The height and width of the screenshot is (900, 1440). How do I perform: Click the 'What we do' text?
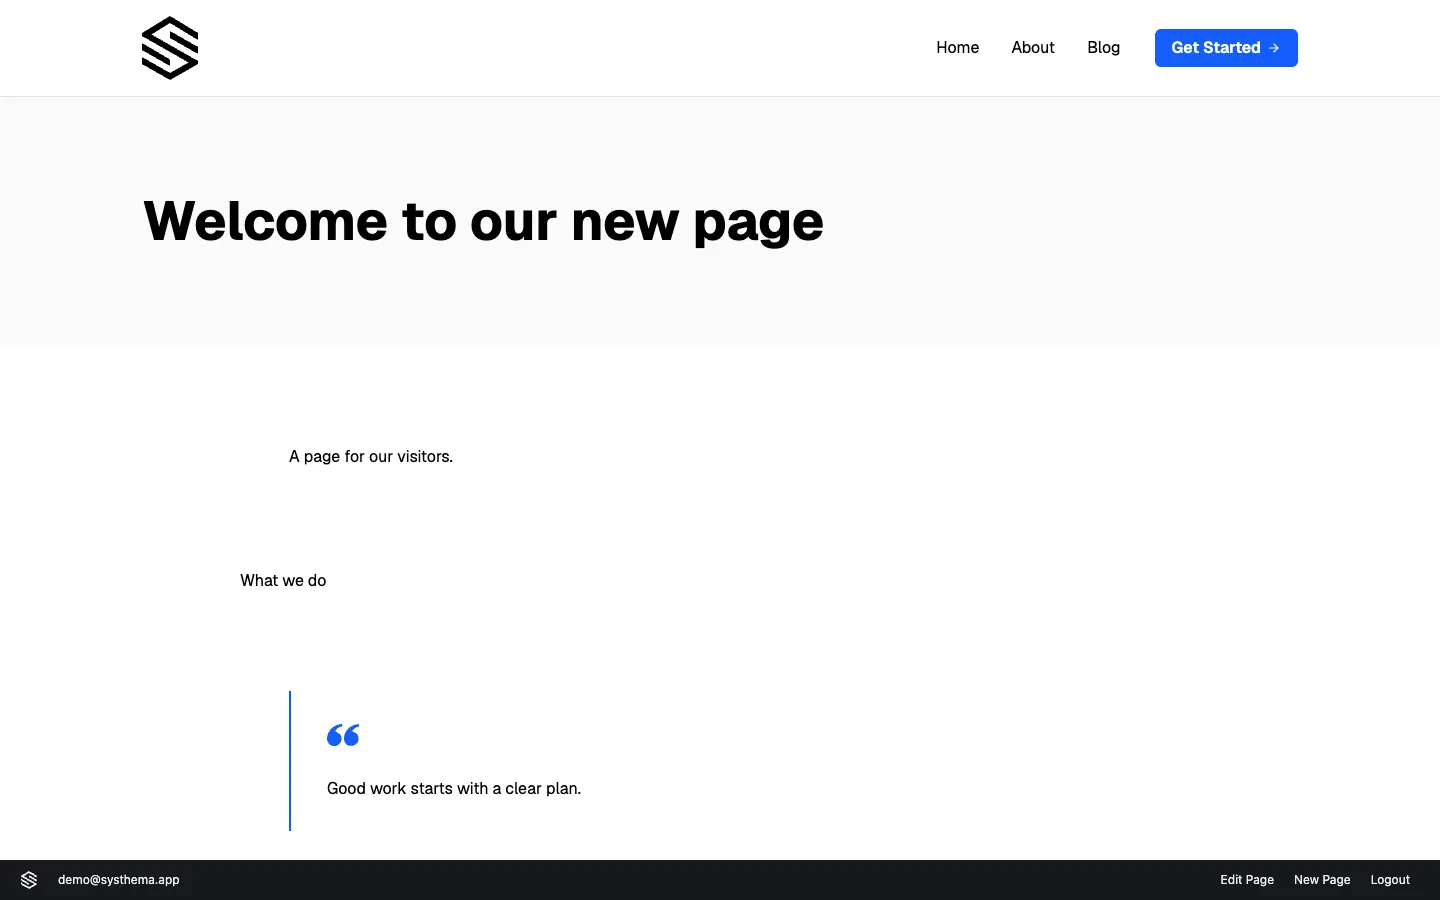(x=283, y=580)
